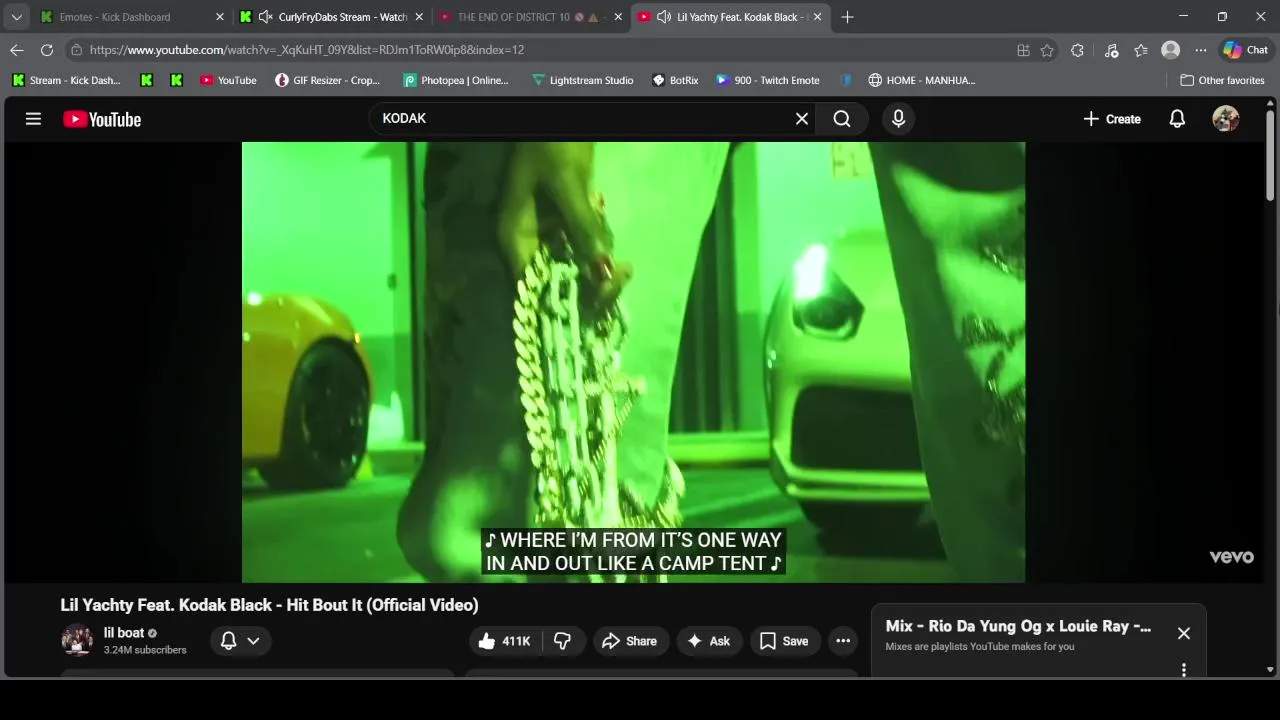Open YouTube notifications bell in header
The image size is (1280, 720).
coord(1177,119)
